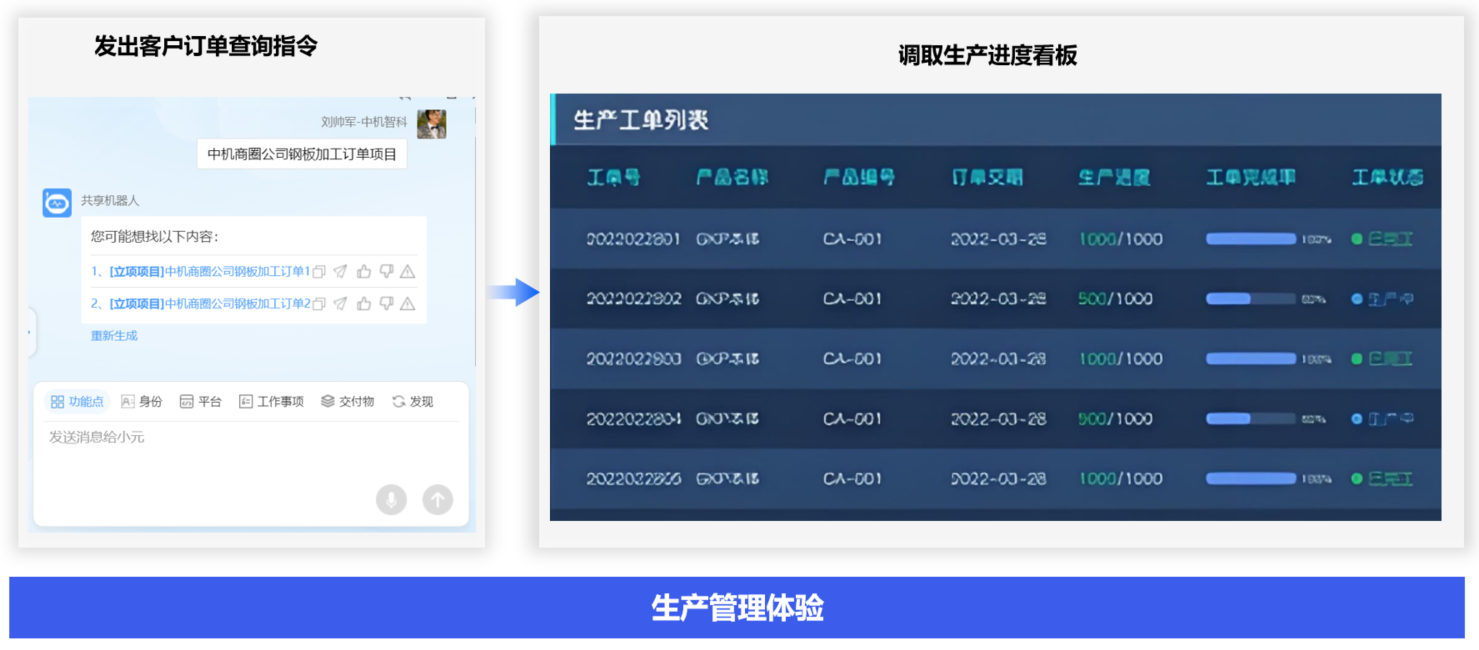
Task: Switch to the 工作事项 tab
Action: (271, 402)
